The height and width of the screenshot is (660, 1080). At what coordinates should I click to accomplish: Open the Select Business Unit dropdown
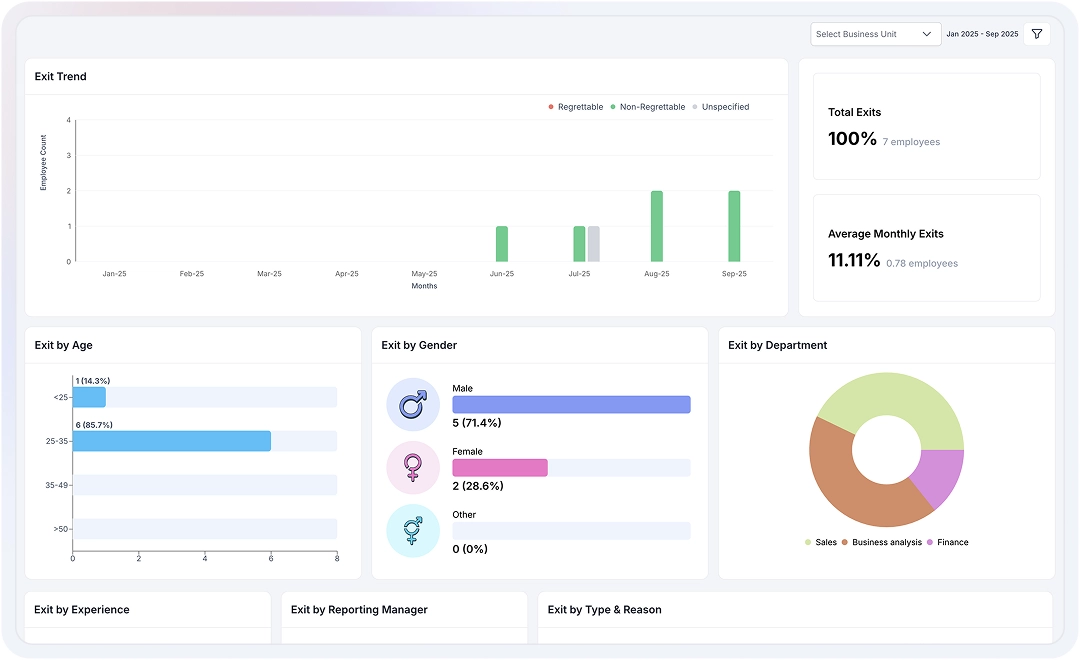click(x=865, y=34)
